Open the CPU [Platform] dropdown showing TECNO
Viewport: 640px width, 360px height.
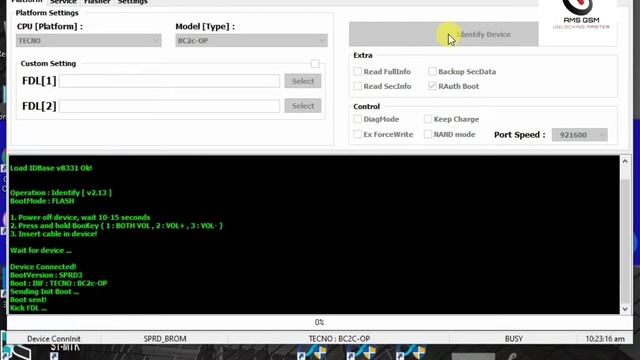pyautogui.click(x=89, y=40)
